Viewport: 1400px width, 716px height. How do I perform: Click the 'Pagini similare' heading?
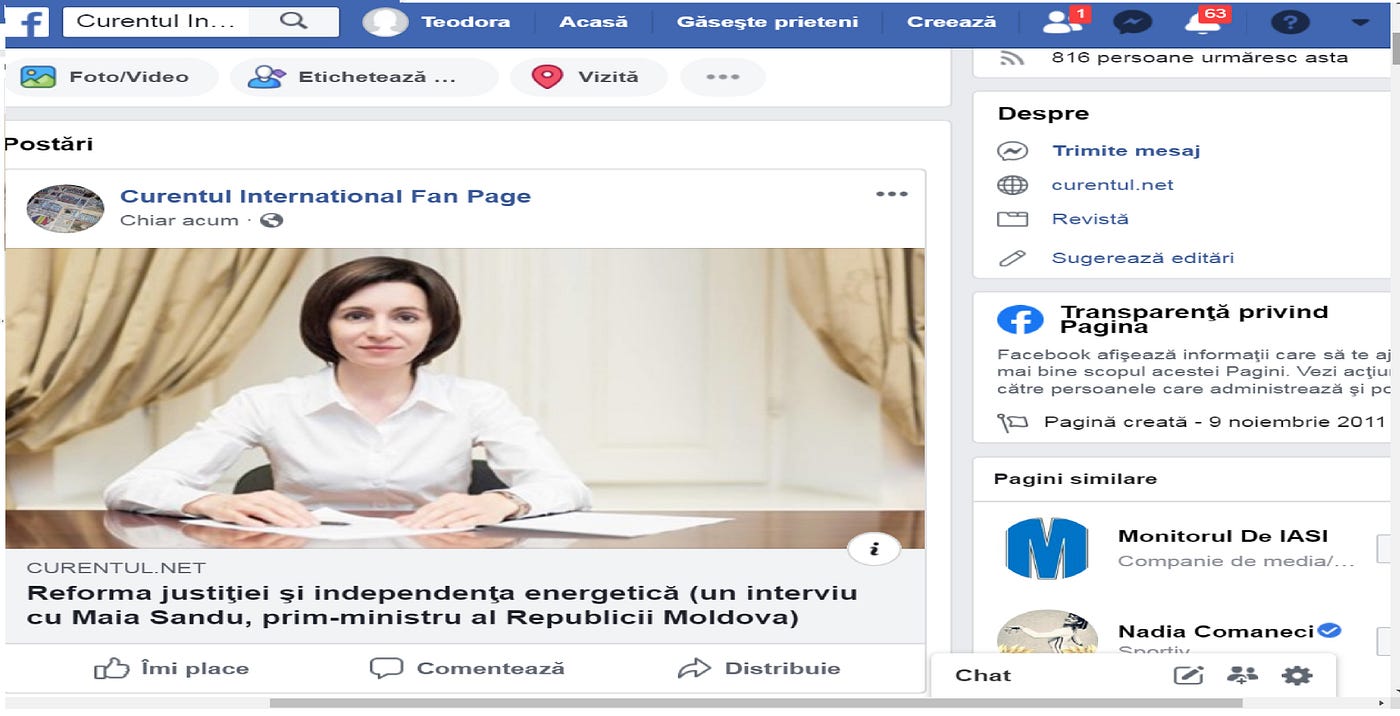[1075, 479]
